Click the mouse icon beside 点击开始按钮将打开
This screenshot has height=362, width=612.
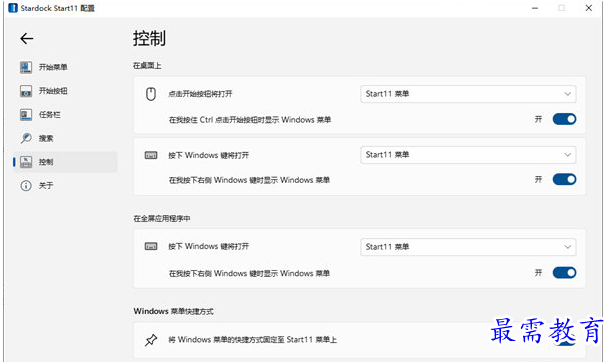click(151, 94)
